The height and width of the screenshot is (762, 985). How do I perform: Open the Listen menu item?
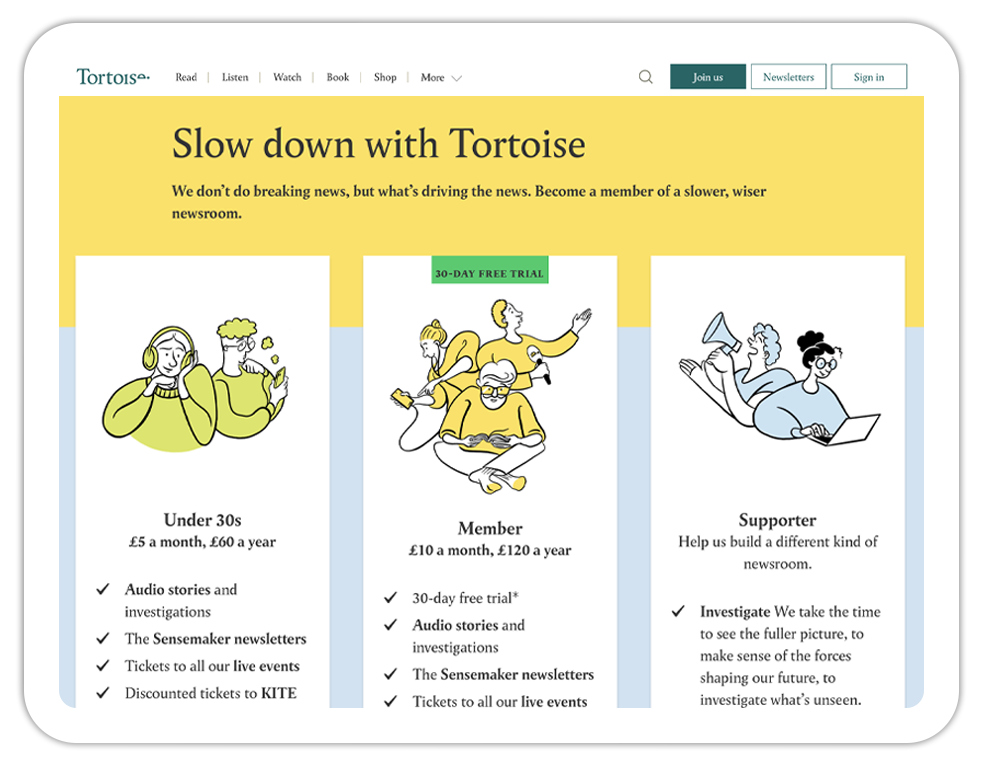point(235,77)
